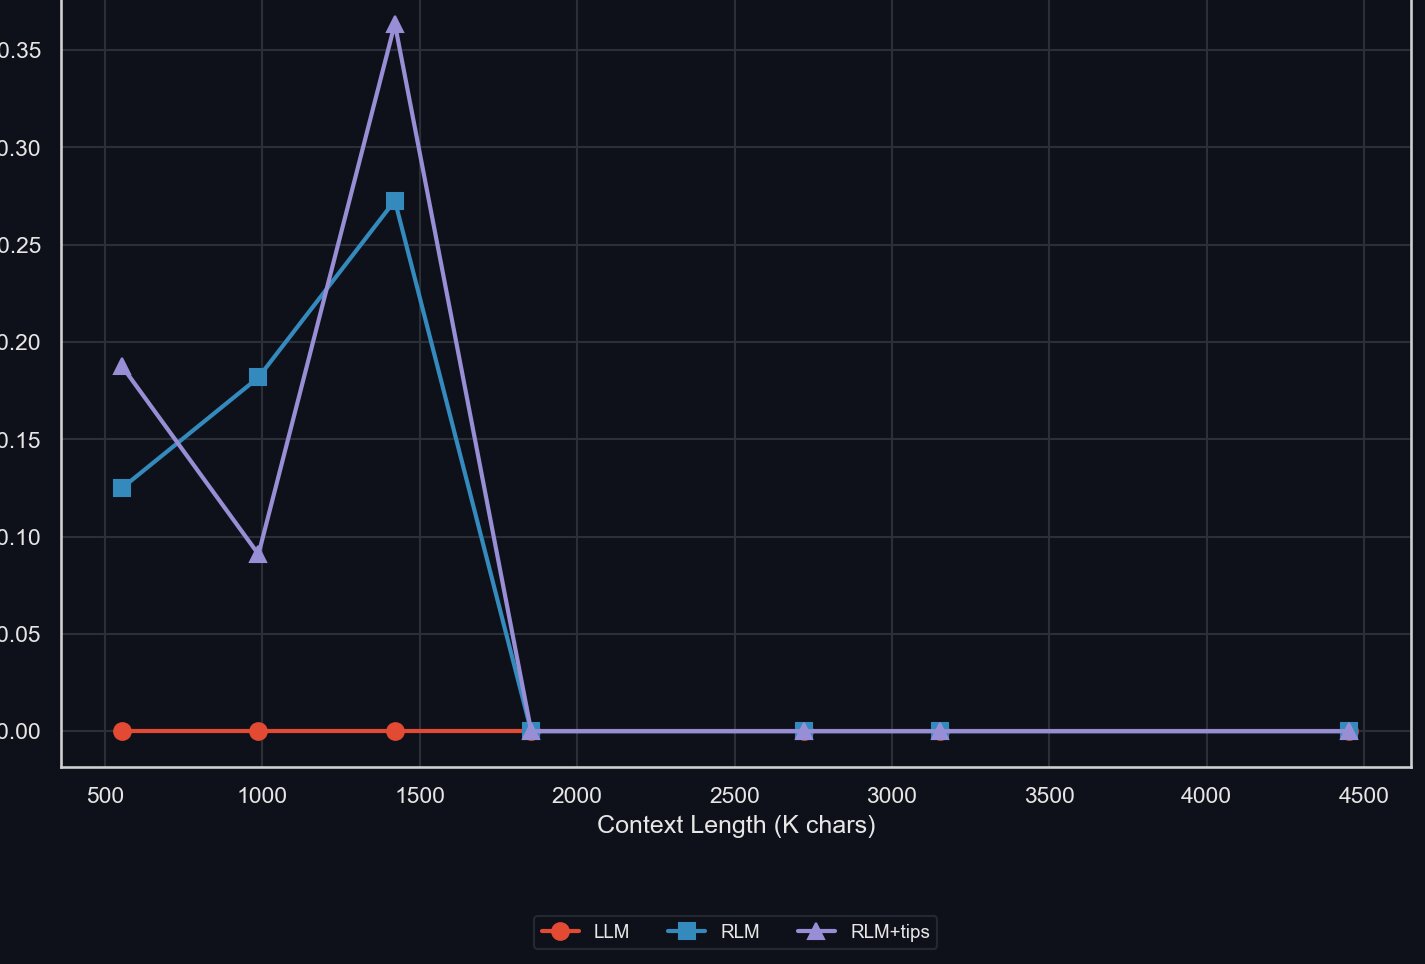Click the x-axis tick label 2000
This screenshot has height=964, width=1425.
[x=577, y=796]
